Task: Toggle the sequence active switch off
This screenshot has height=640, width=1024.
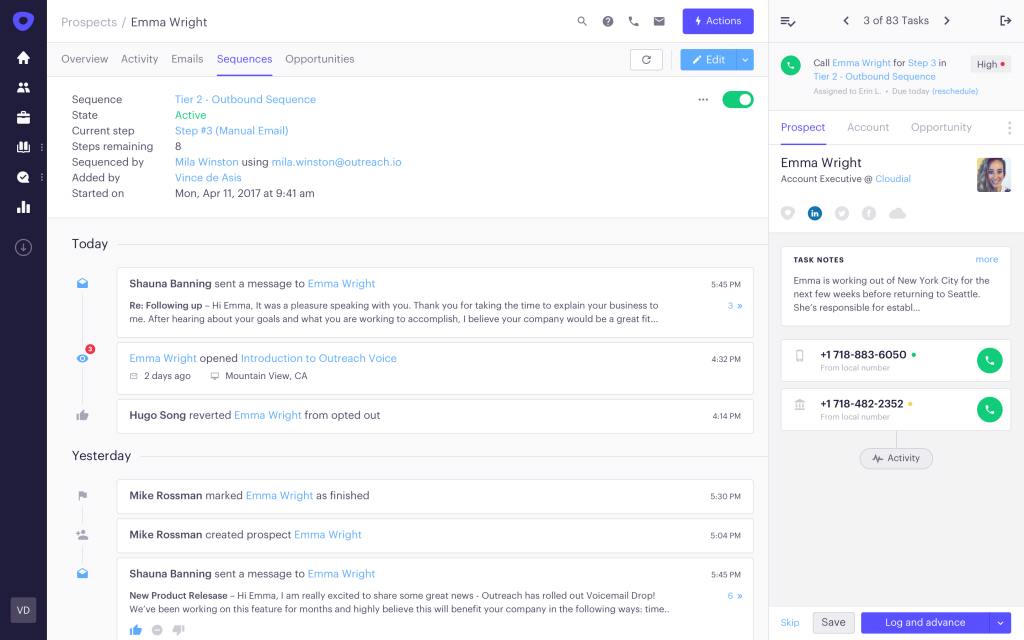Action: 738,99
